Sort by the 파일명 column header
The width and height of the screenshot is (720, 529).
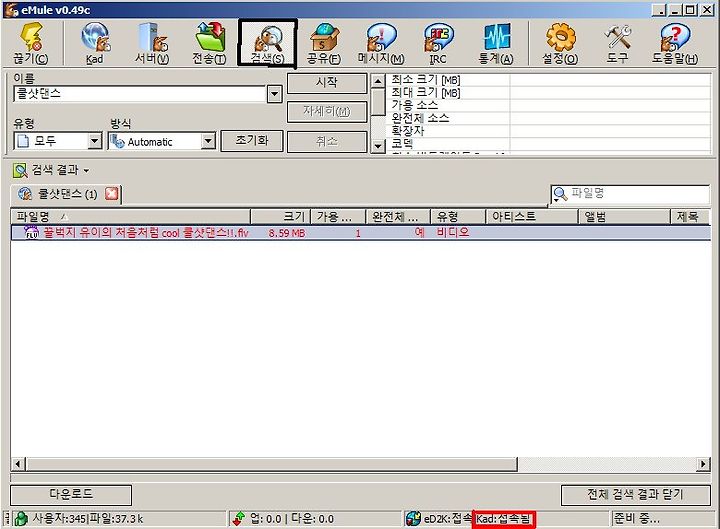(x=130, y=216)
